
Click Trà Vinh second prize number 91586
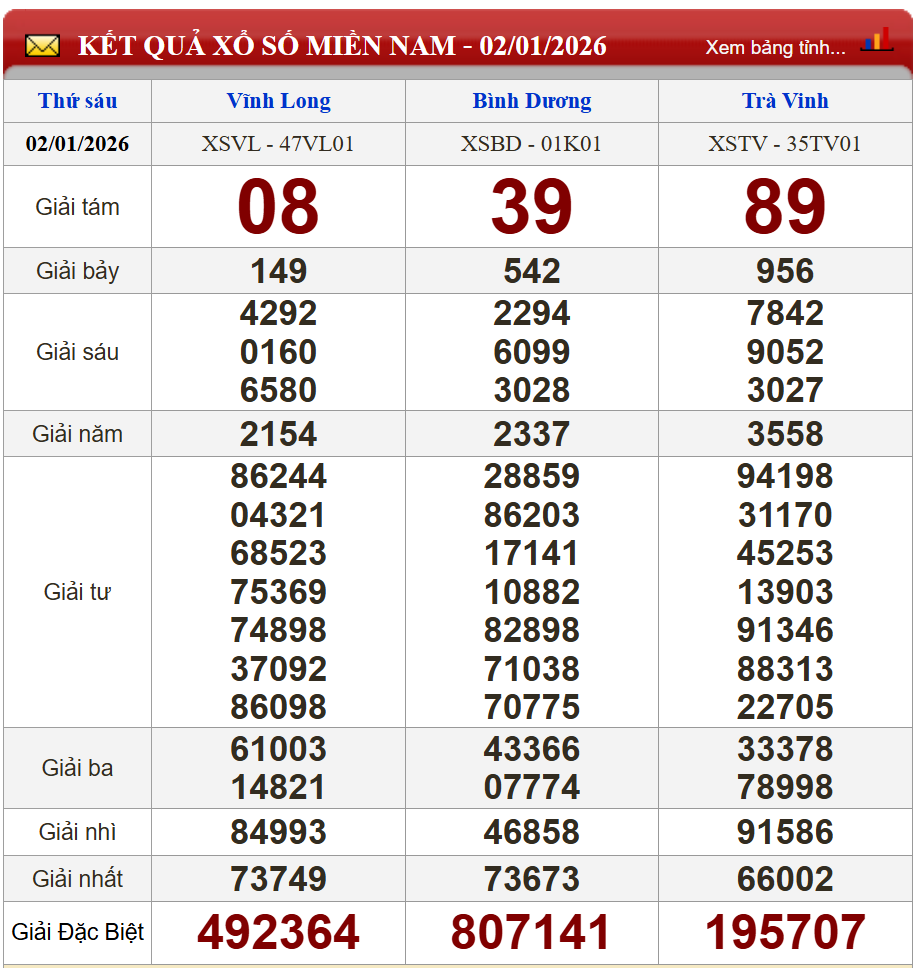coord(785,832)
